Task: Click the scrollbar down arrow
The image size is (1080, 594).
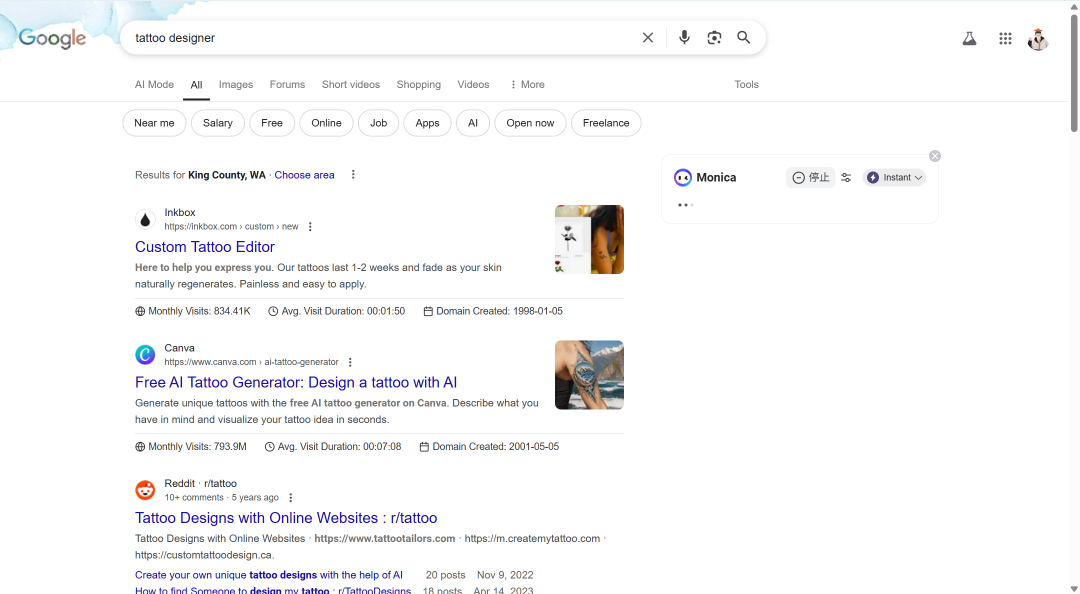Action: tap(1074, 588)
